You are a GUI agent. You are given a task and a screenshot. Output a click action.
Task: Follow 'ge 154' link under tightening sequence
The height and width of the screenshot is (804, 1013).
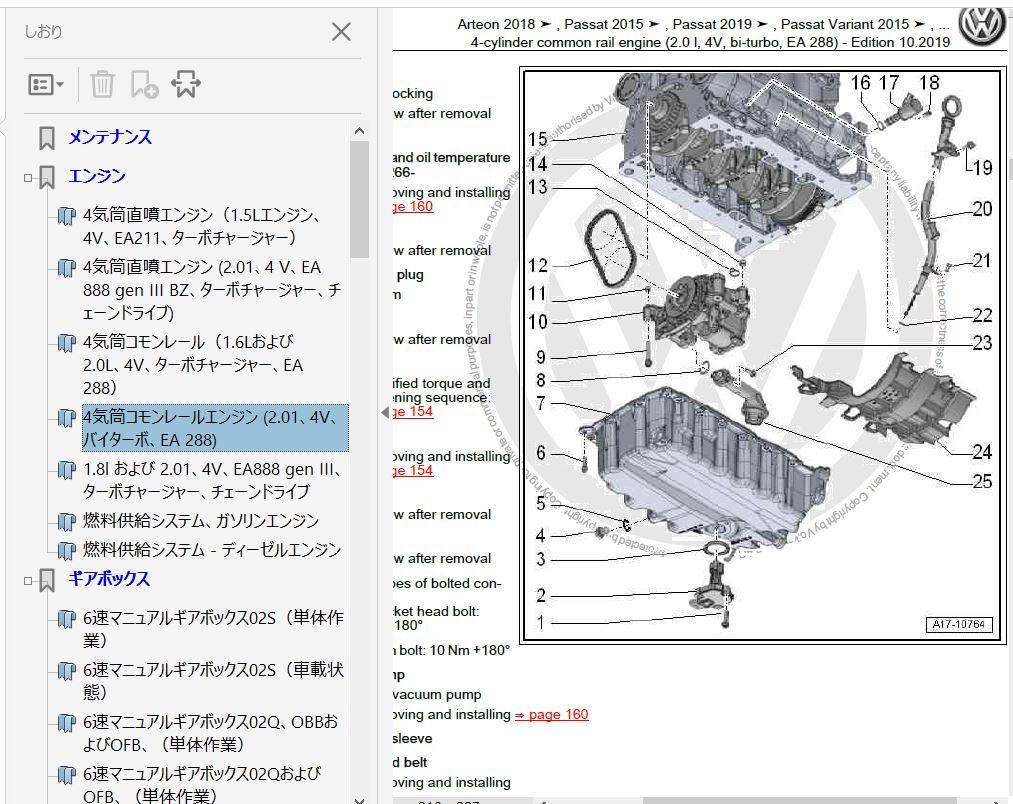point(413,411)
